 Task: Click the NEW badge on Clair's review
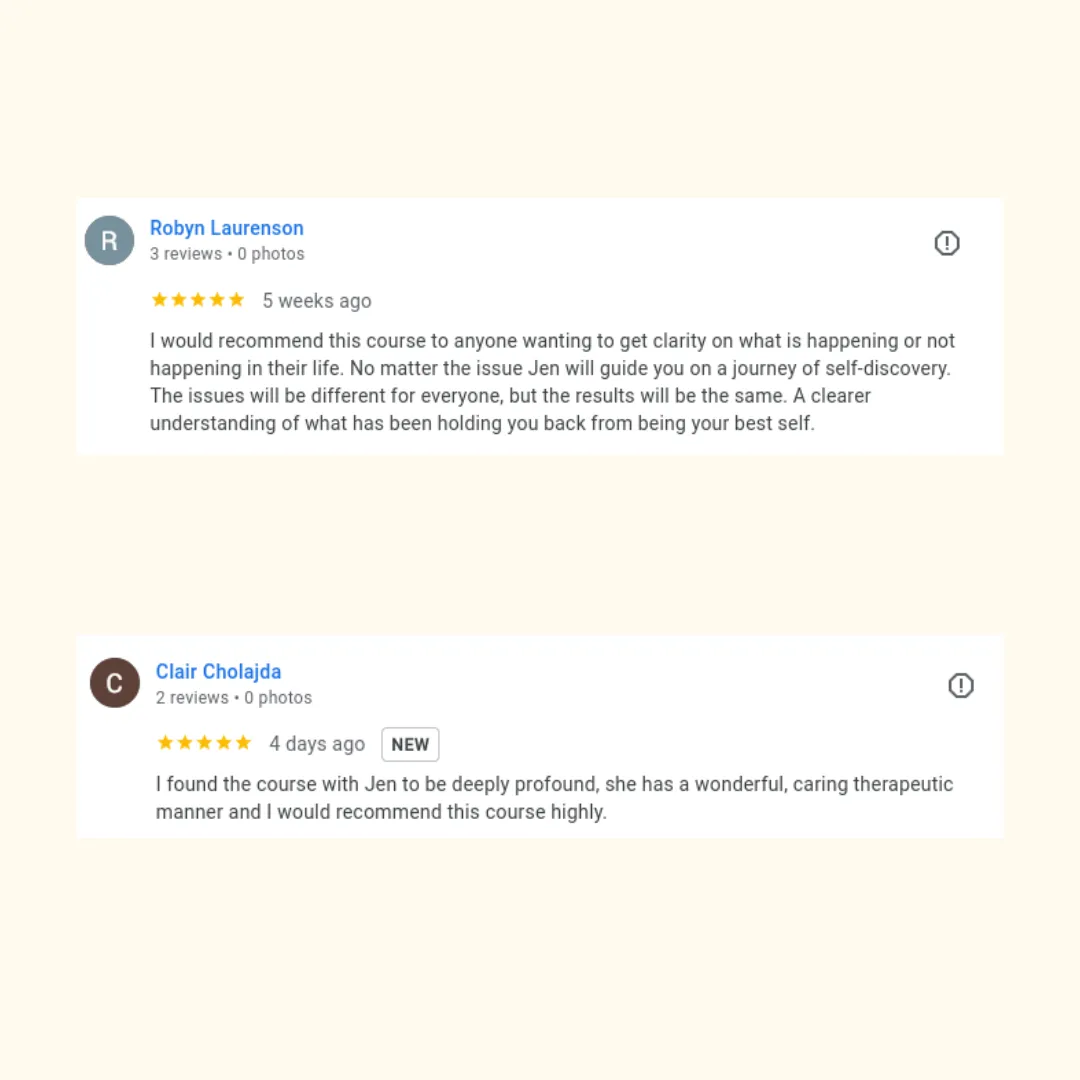tap(410, 744)
